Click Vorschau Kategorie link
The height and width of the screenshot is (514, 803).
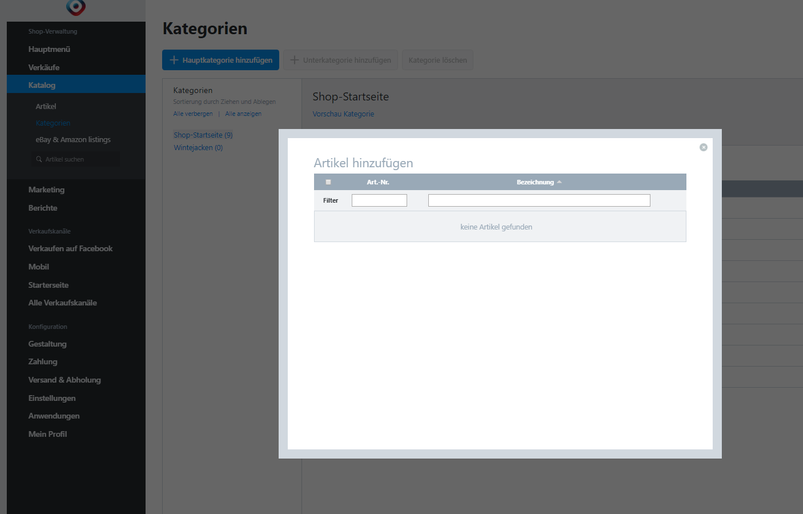[x=343, y=114]
